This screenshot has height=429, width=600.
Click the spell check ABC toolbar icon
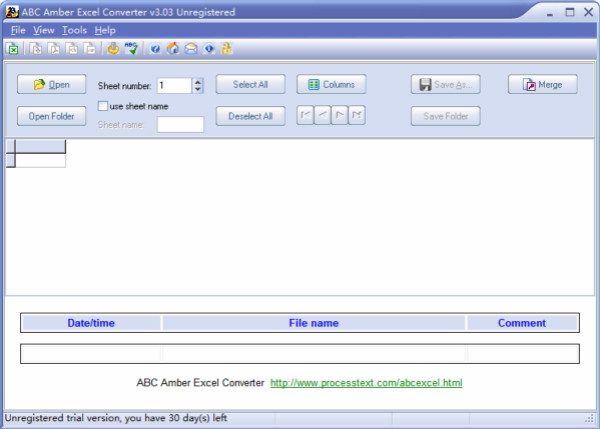[132, 48]
